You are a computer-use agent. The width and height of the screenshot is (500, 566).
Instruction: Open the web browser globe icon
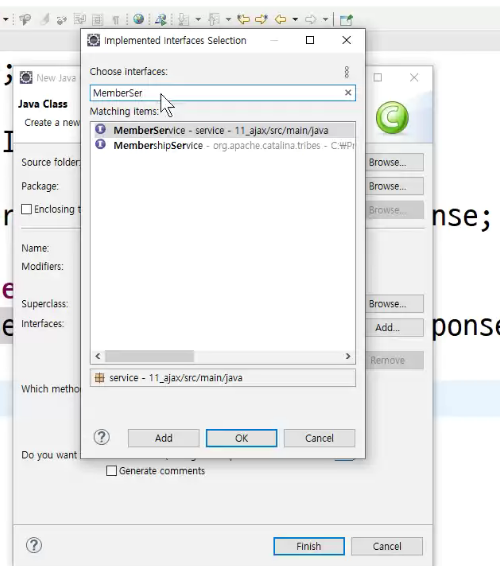(x=138, y=19)
